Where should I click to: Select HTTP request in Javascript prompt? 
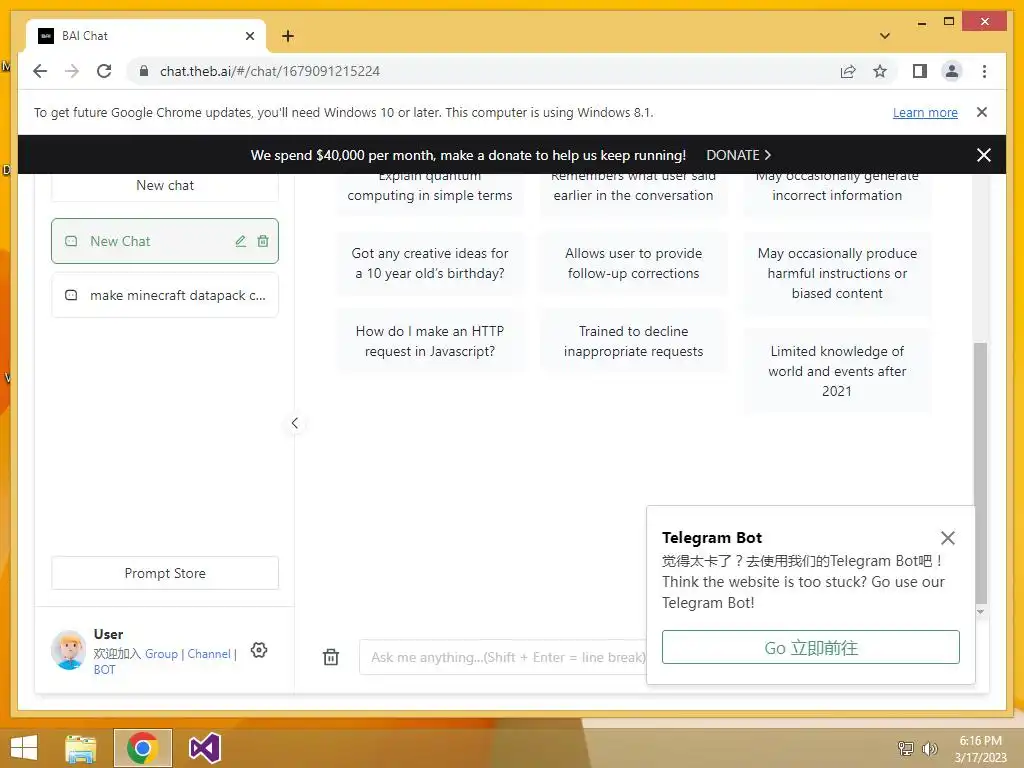tap(430, 341)
